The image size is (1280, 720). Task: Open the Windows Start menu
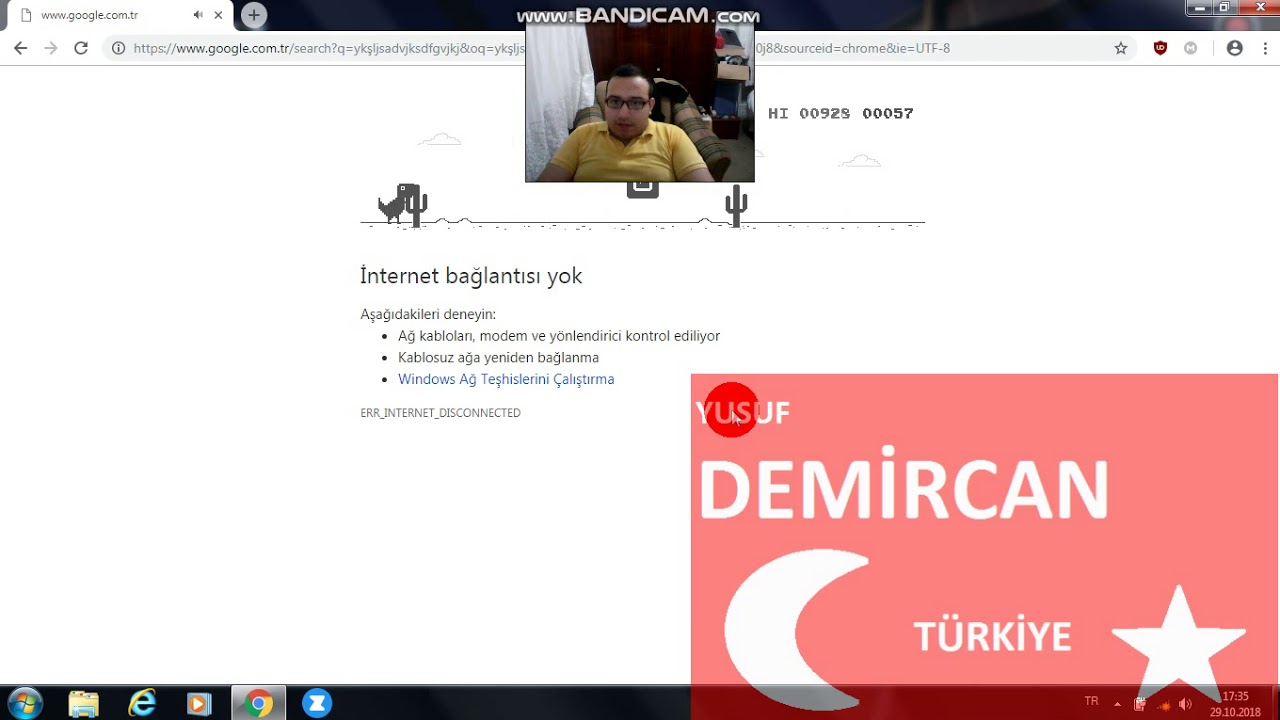[x=25, y=703]
